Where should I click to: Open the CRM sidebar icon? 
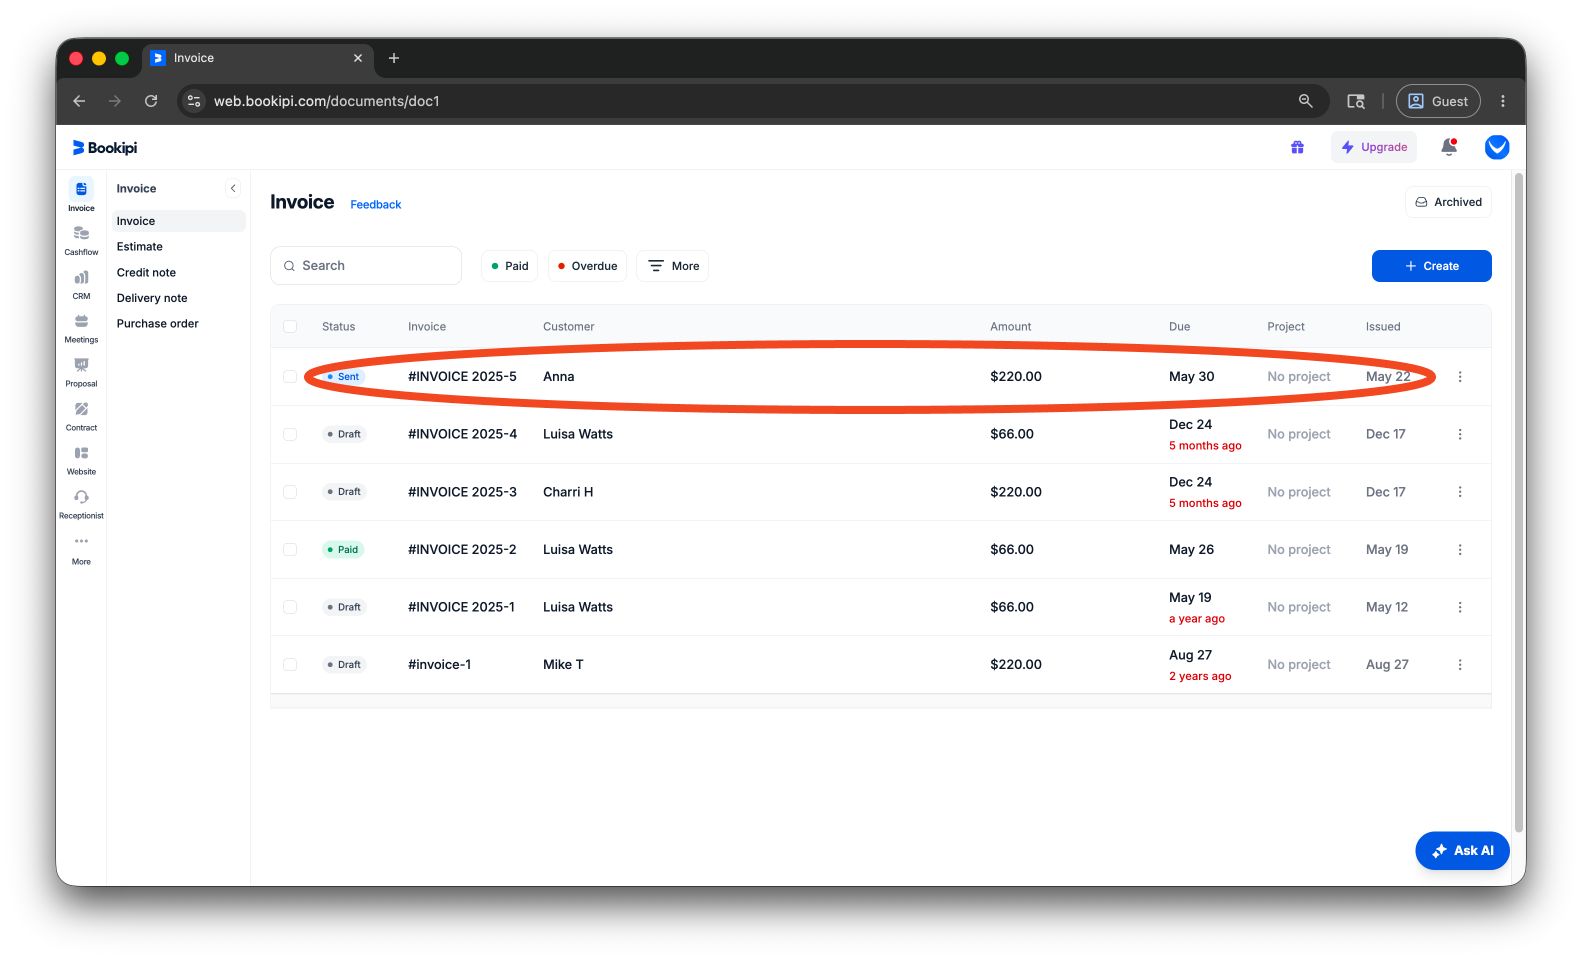tap(81, 284)
